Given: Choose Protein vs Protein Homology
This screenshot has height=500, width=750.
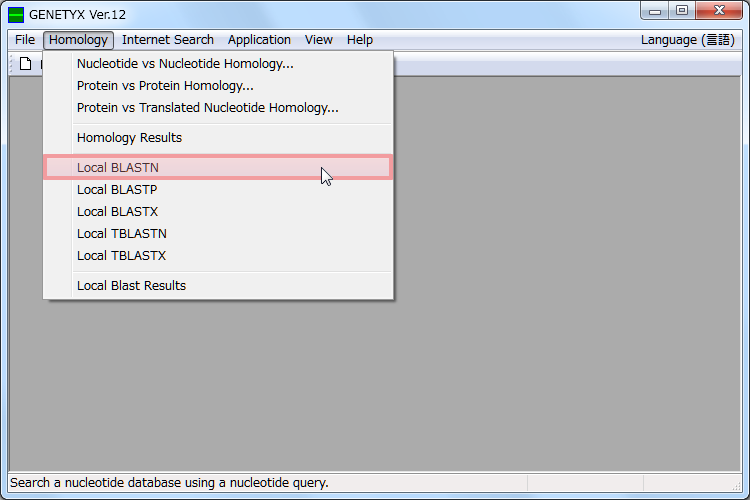Looking at the screenshot, I should tap(218, 86).
